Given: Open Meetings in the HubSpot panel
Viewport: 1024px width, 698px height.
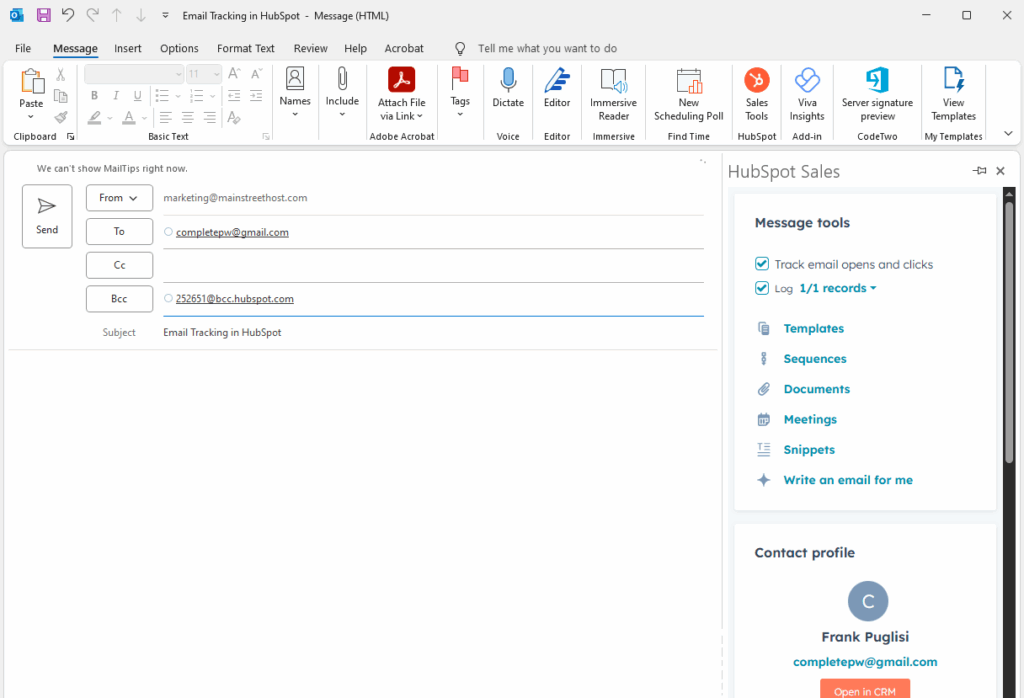Looking at the screenshot, I should pyautogui.click(x=810, y=419).
